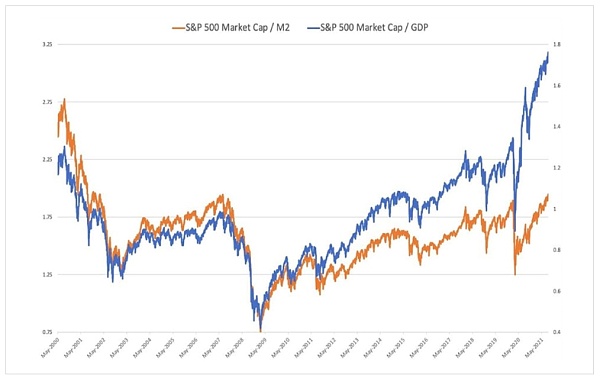Click the May-2000 x-axis date label
Image resolution: width=600 pixels, height=382 pixels.
click(x=50, y=348)
